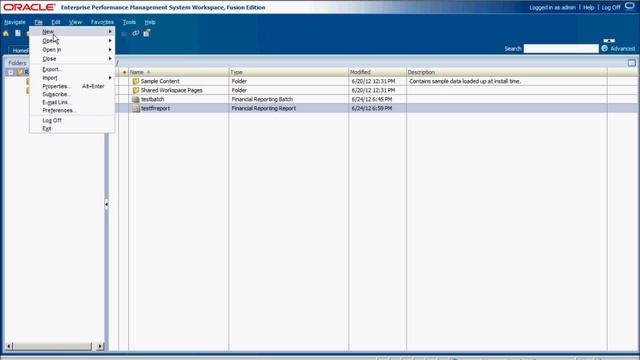Open the Edit menu
The width and height of the screenshot is (640, 360).
[56, 22]
